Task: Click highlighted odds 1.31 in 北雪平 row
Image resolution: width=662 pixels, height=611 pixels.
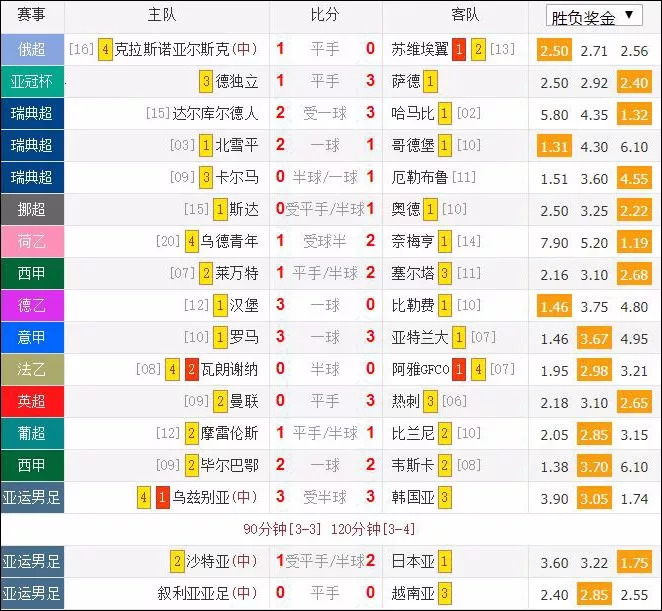Action: [x=554, y=146]
